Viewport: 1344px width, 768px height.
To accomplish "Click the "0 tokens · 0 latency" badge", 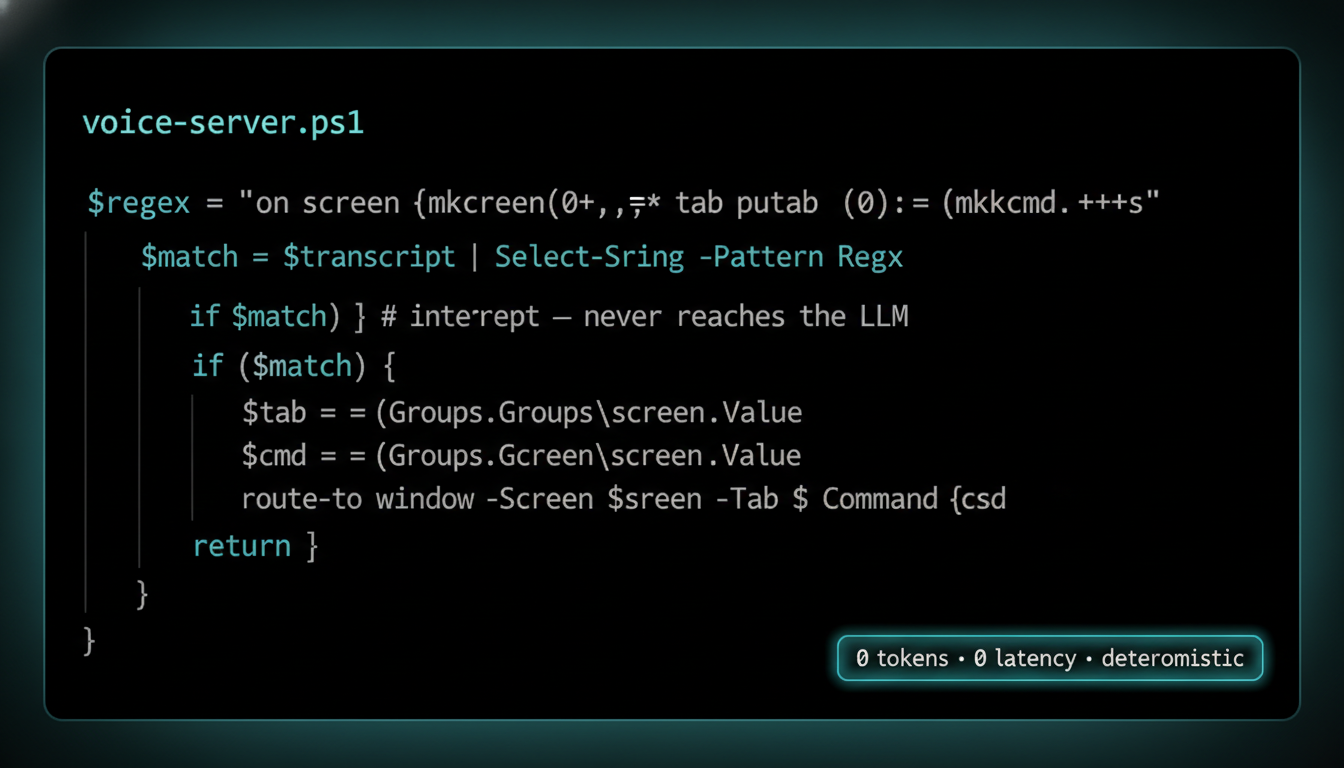I will click(1050, 659).
